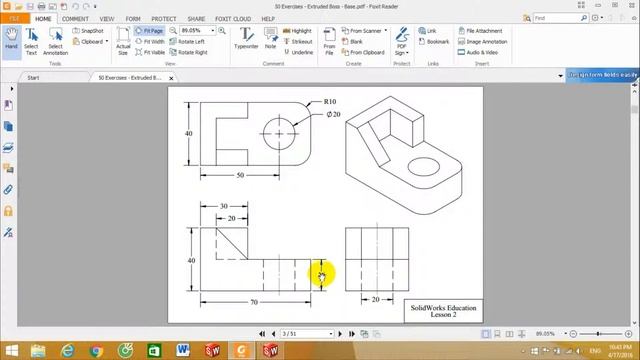This screenshot has height=360, width=640.
Task: Open the advanced search icon beside Find
Action: click(x=527, y=18)
